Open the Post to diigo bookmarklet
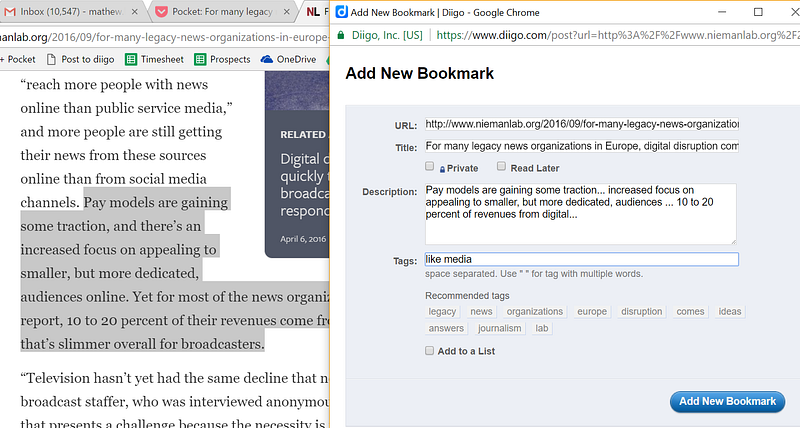 [x=81, y=60]
